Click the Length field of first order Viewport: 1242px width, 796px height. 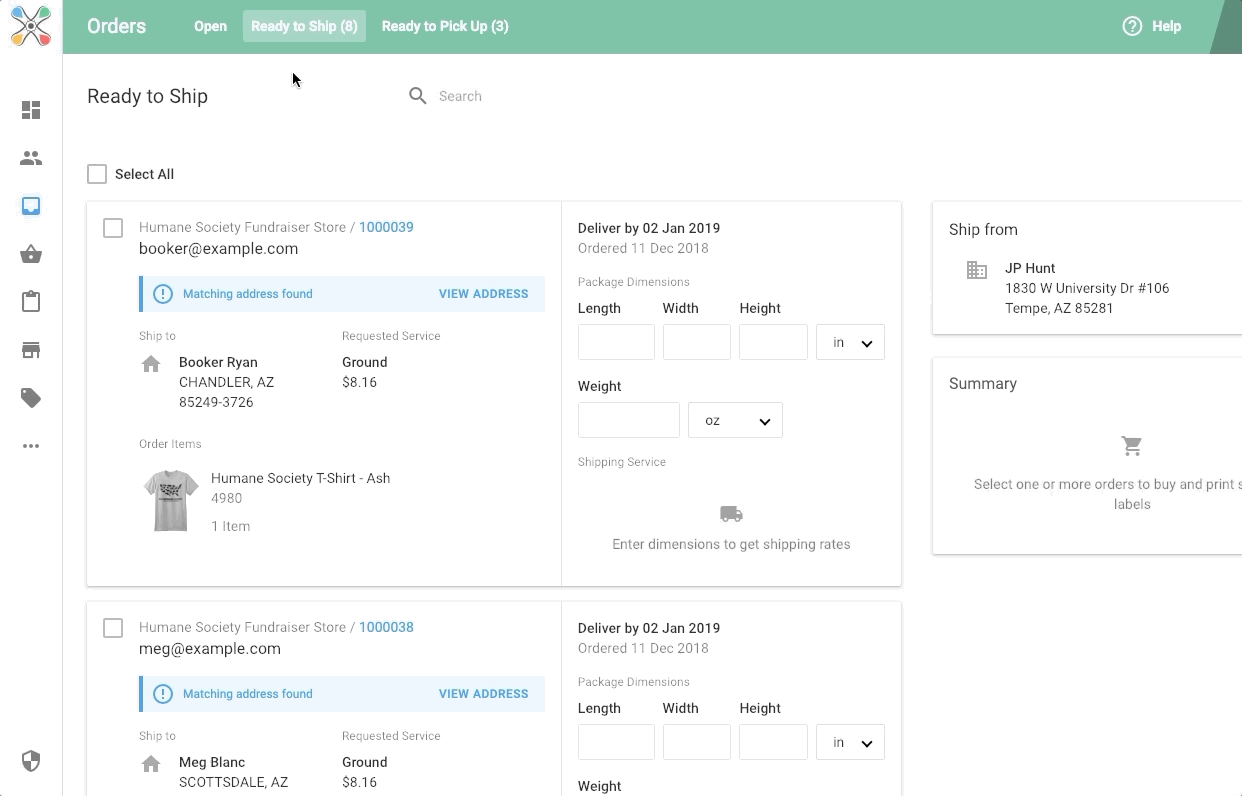tap(616, 343)
